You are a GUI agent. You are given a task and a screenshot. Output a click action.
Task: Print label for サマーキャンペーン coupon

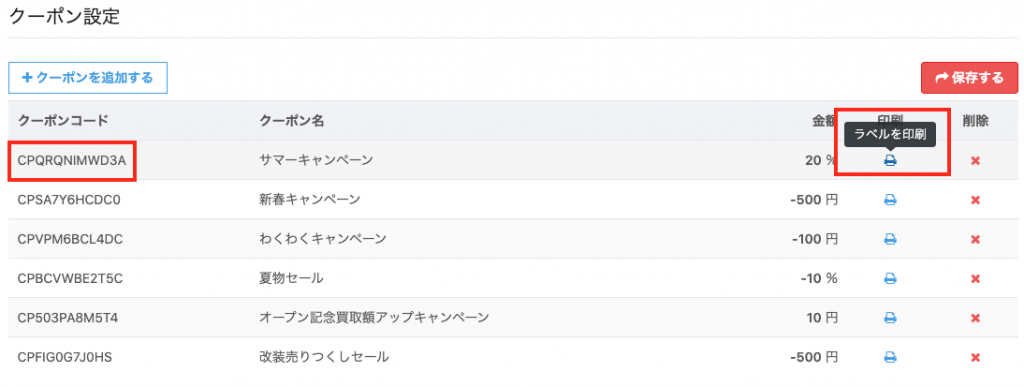(x=889, y=161)
